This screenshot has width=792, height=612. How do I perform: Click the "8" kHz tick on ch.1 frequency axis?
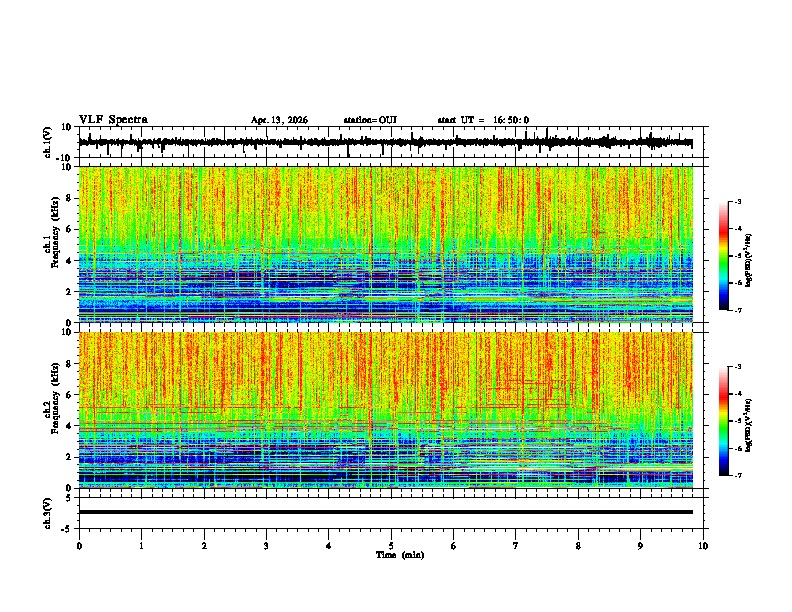point(70,198)
